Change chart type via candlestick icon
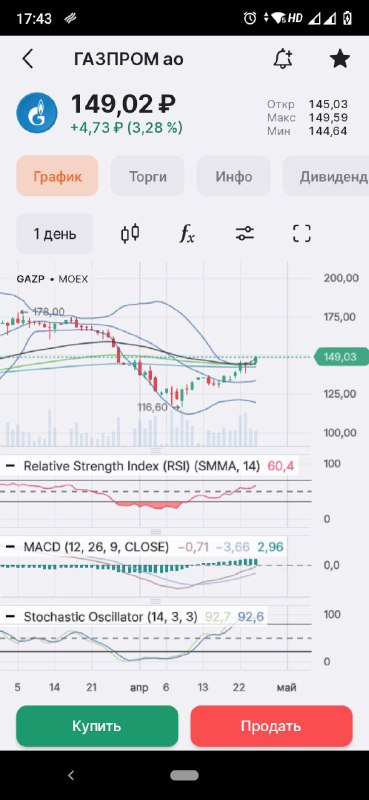Viewport: 369px width, 800px height. tap(130, 234)
